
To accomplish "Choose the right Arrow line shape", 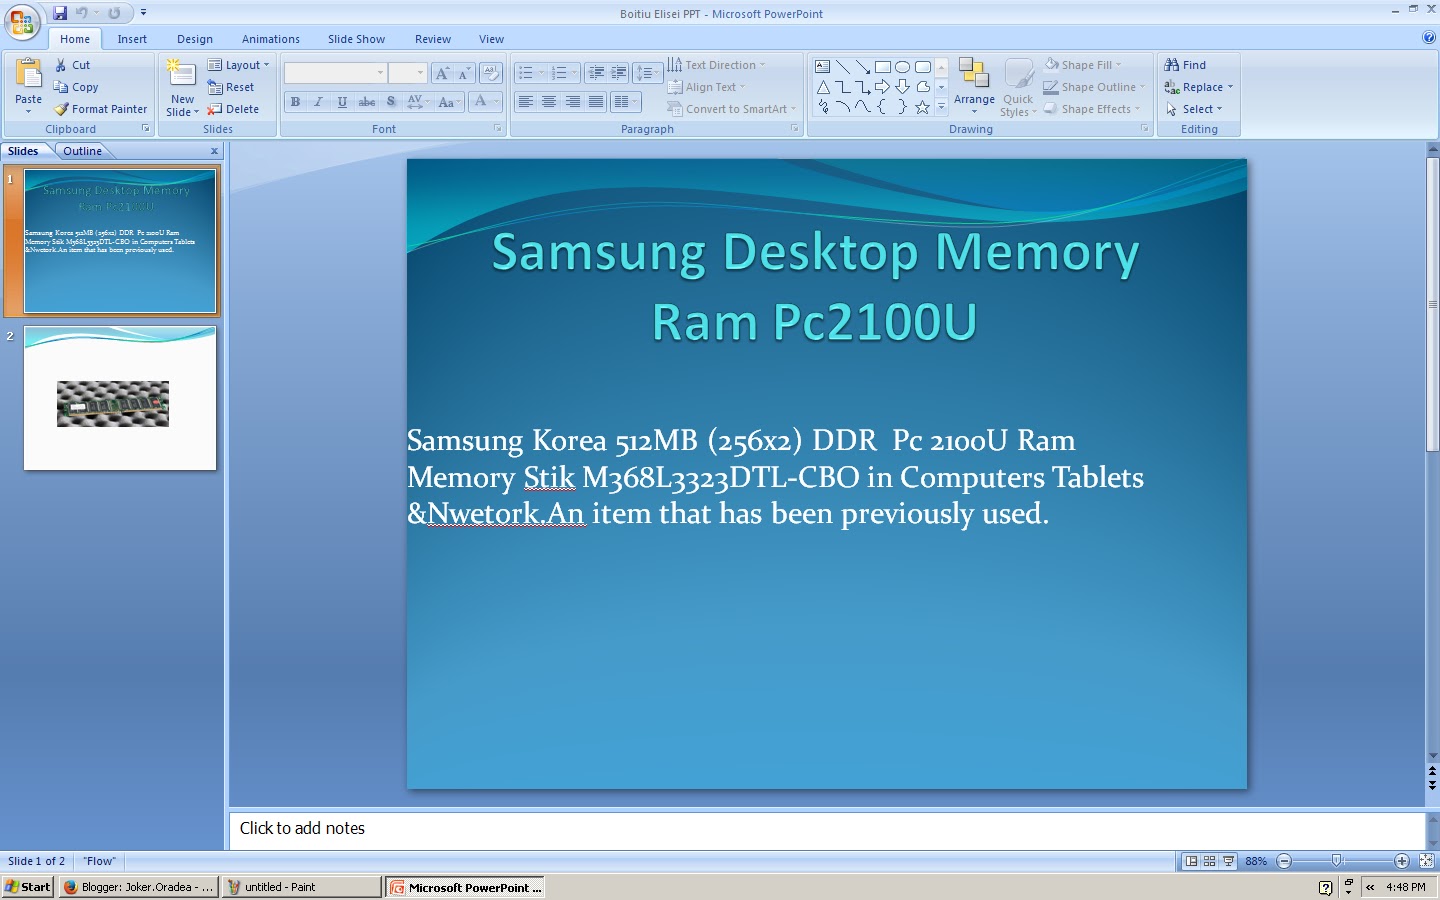I will [x=862, y=67].
